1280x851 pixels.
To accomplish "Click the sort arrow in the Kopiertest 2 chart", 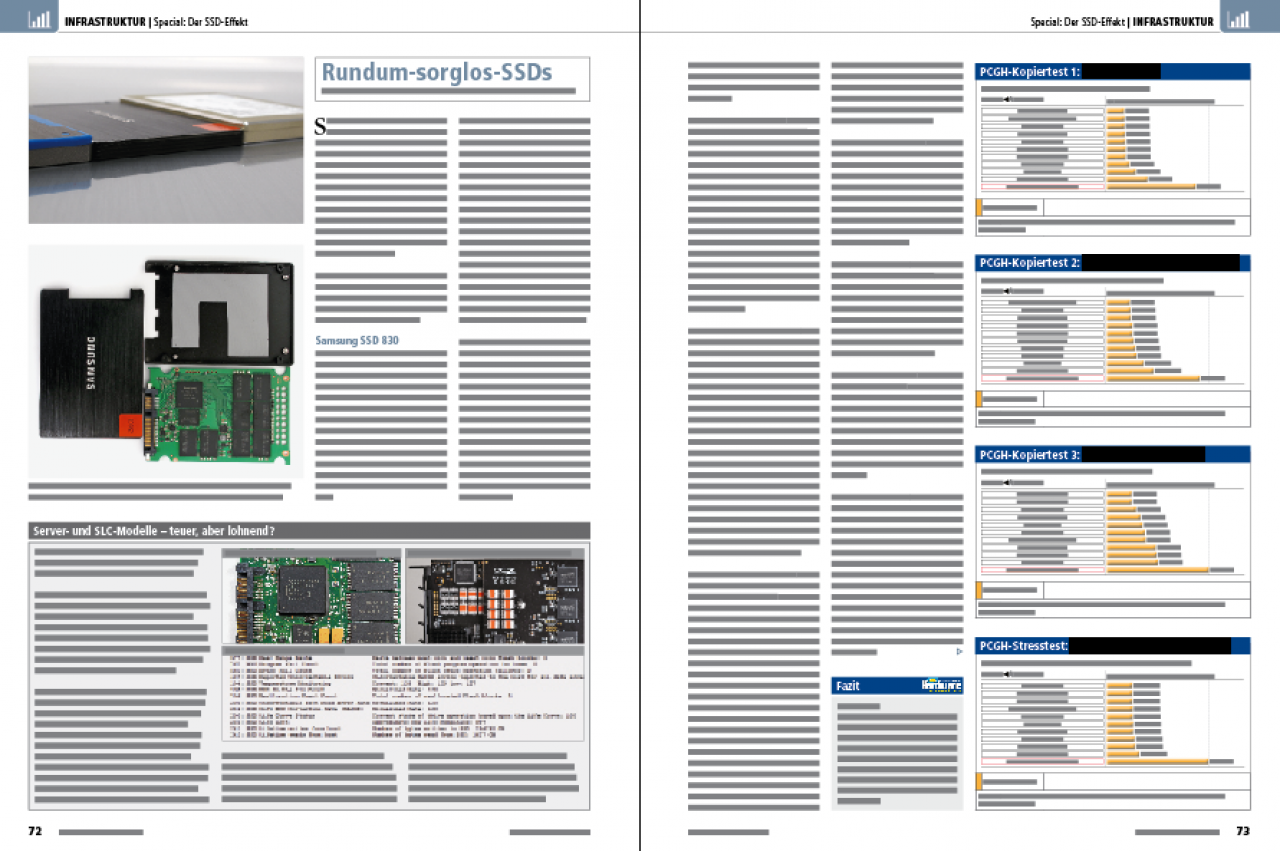I will pos(1006,292).
